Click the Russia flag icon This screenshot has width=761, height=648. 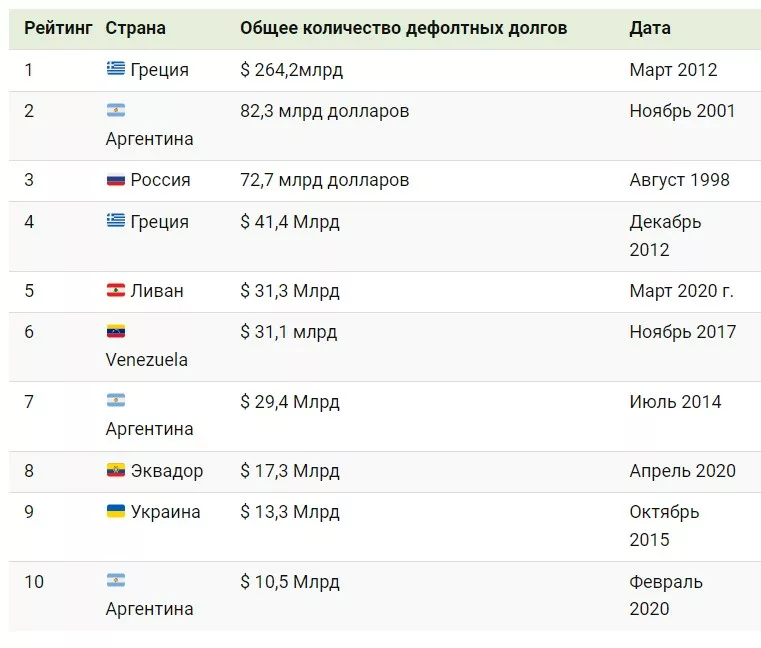tap(116, 180)
